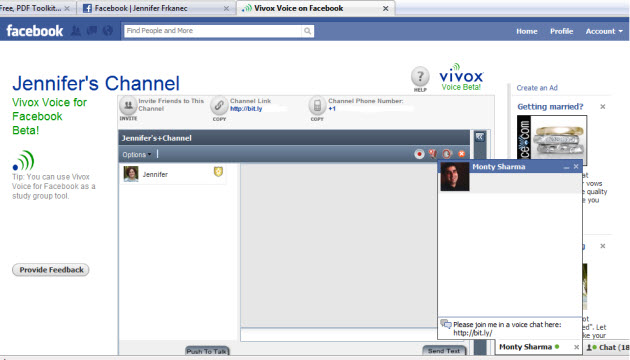Open the Help question mark icon
Image resolution: width=630 pixels, height=360 pixels.
click(x=420, y=76)
